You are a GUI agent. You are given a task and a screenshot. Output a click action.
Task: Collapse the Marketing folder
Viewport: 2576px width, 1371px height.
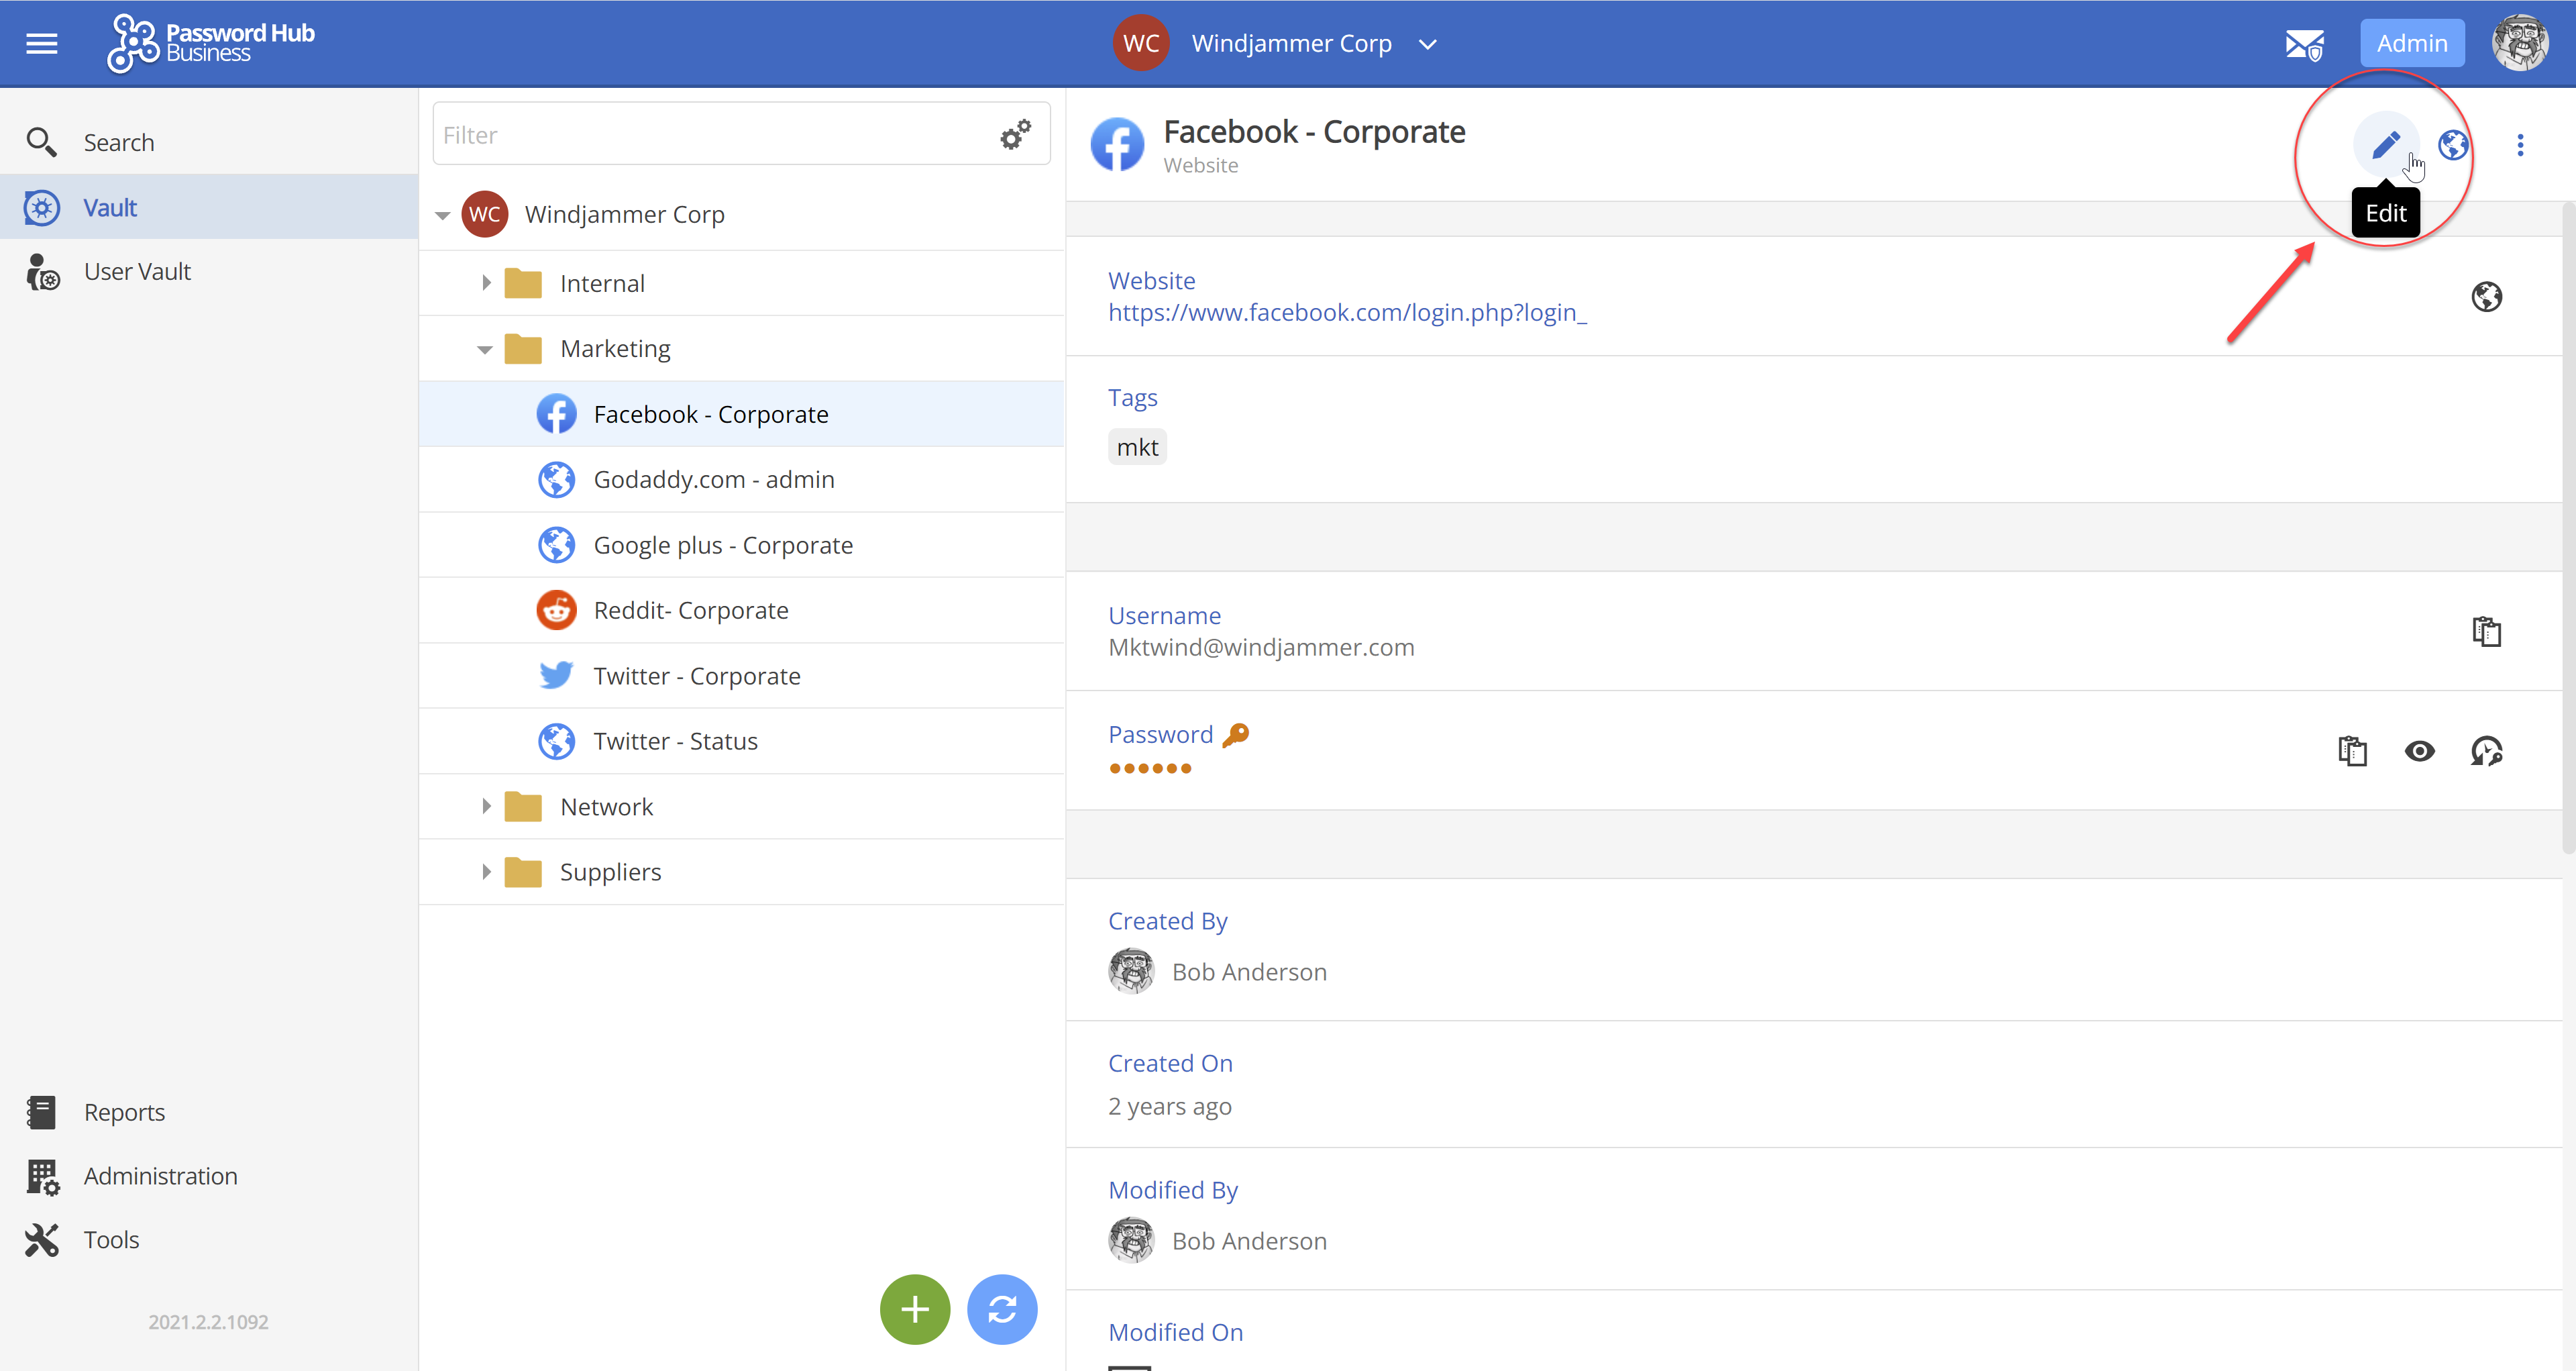click(x=485, y=349)
